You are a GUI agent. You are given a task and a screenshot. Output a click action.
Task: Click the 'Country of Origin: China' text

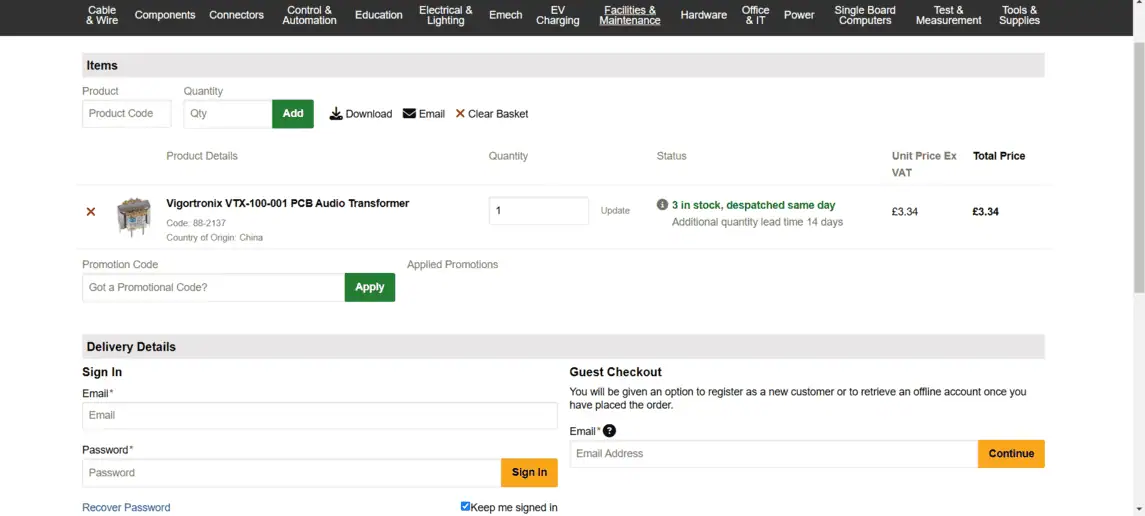[214, 238]
